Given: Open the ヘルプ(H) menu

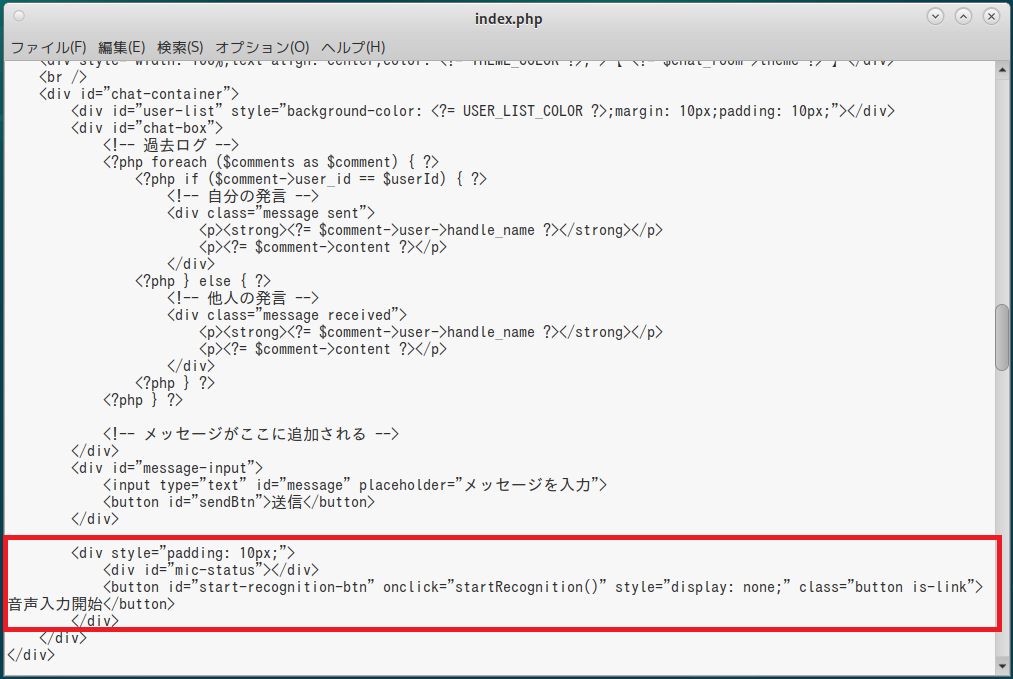Looking at the screenshot, I should pos(353,47).
